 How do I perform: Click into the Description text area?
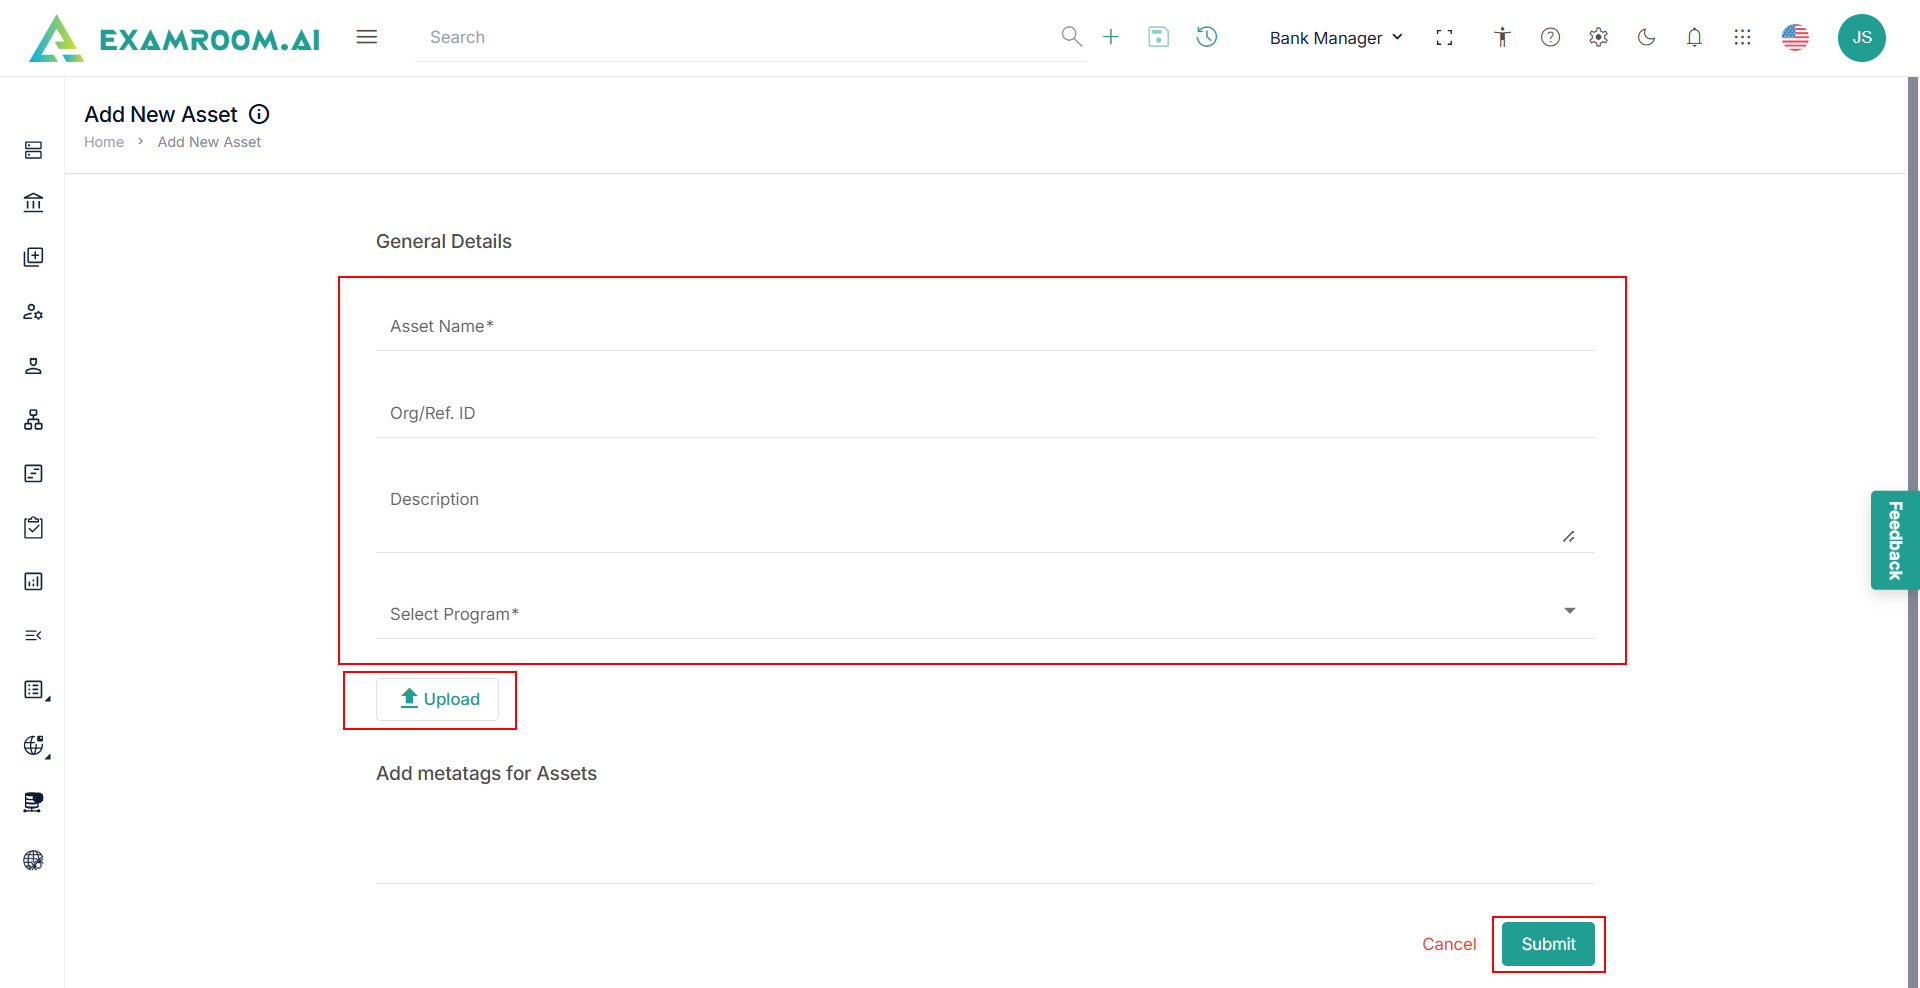pyautogui.click(x=985, y=514)
